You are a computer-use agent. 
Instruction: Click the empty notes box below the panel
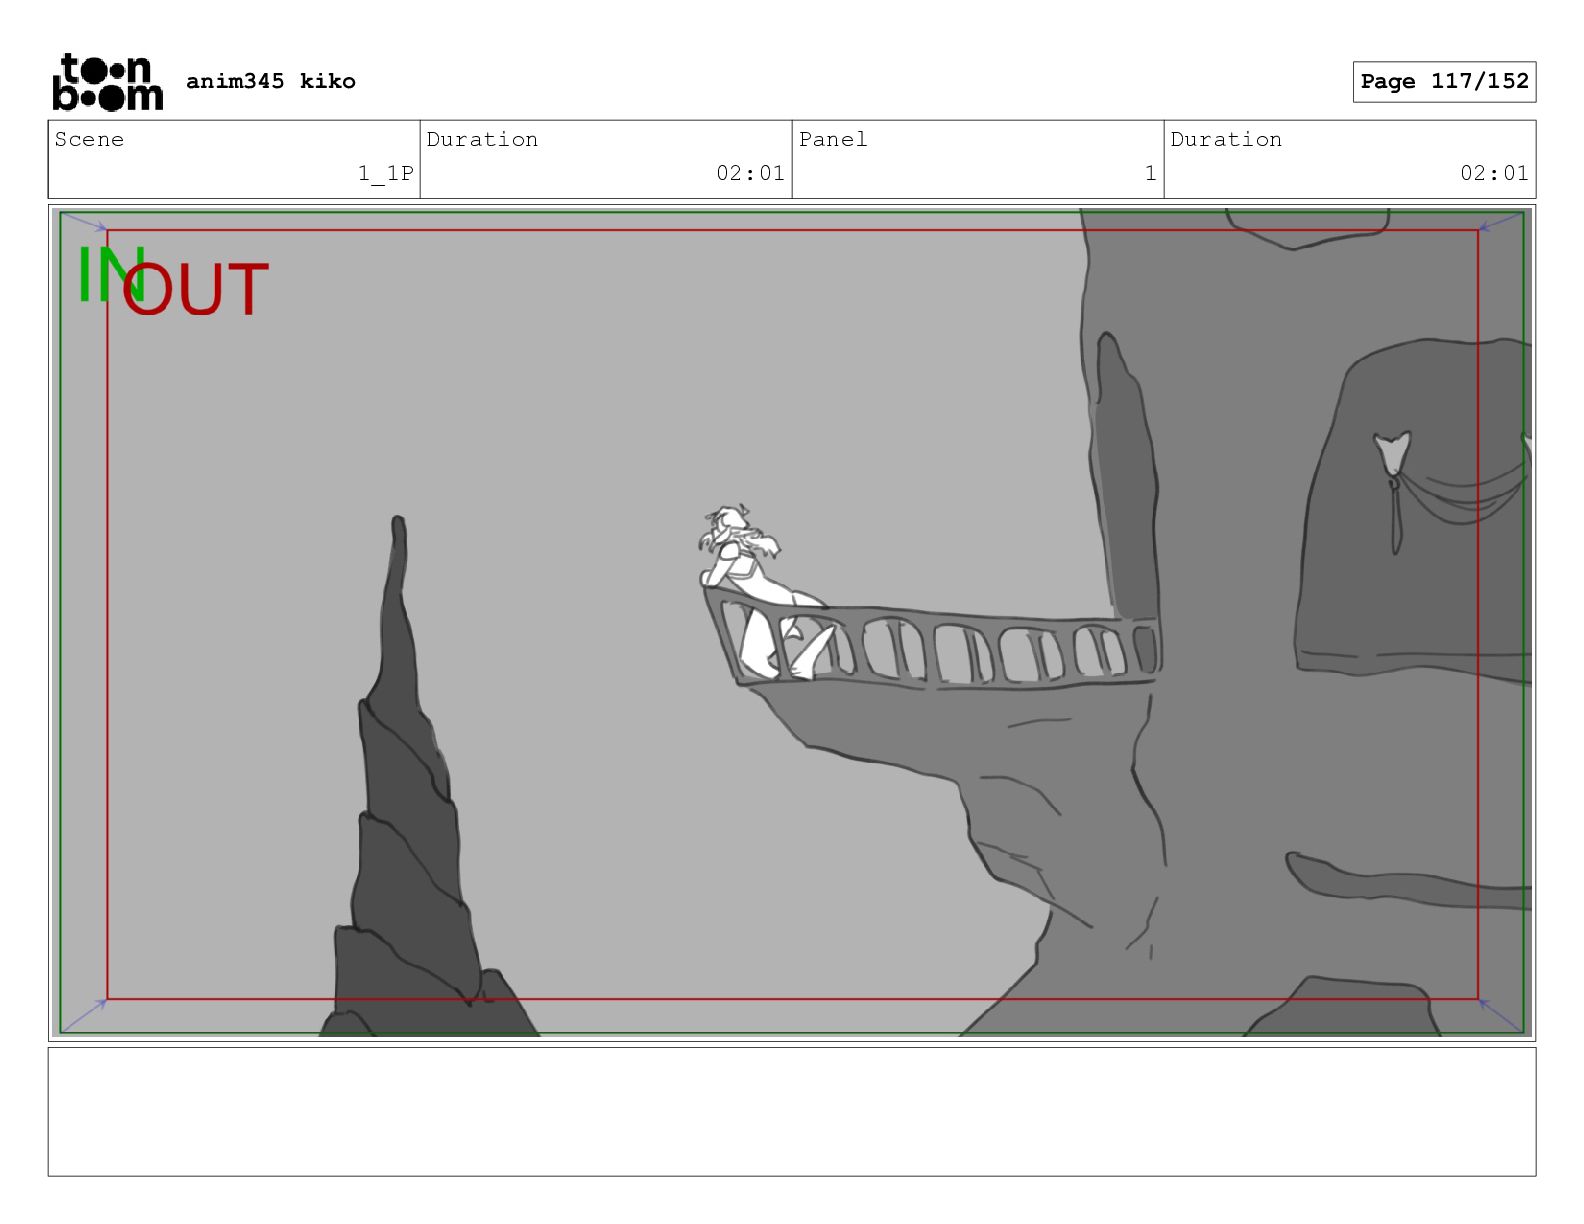click(x=792, y=1111)
